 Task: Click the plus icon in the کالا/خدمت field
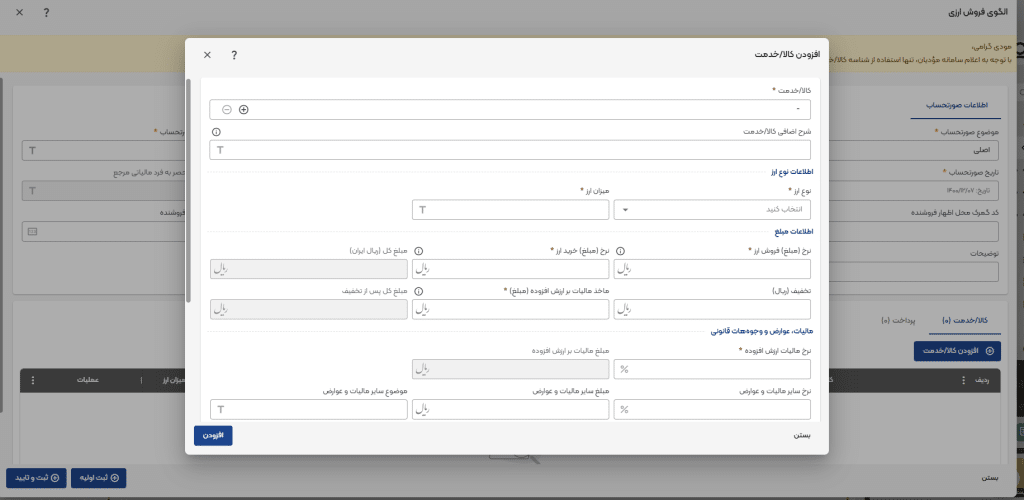243,109
